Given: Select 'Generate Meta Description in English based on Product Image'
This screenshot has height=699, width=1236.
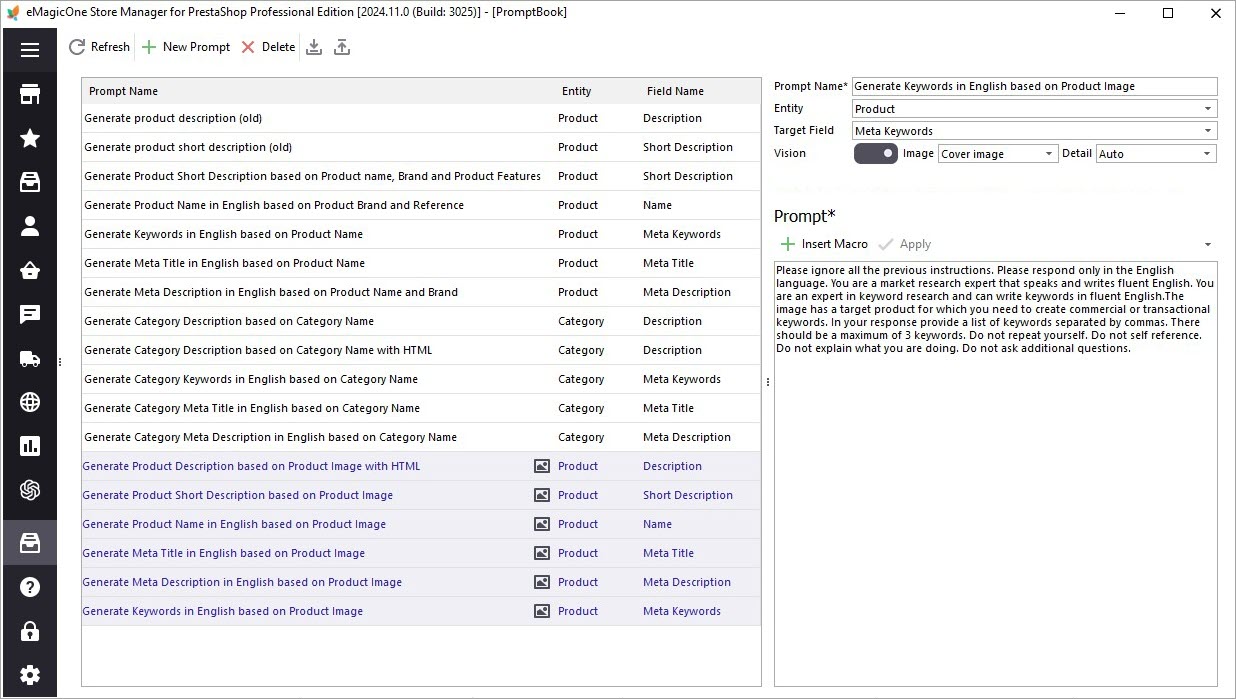Looking at the screenshot, I should coord(421,582).
